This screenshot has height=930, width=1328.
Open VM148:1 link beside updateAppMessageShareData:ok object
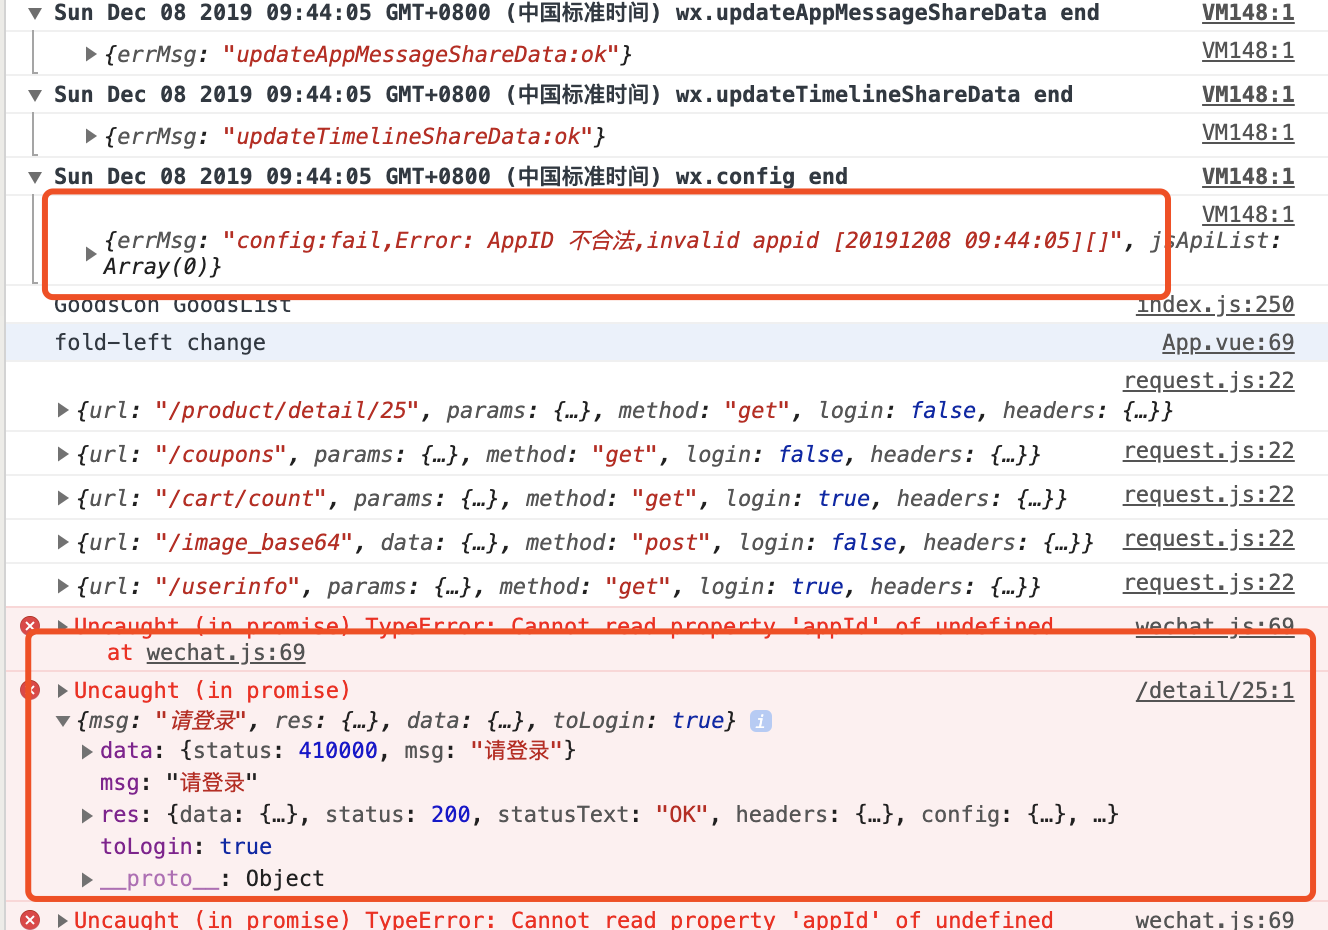tap(1247, 51)
